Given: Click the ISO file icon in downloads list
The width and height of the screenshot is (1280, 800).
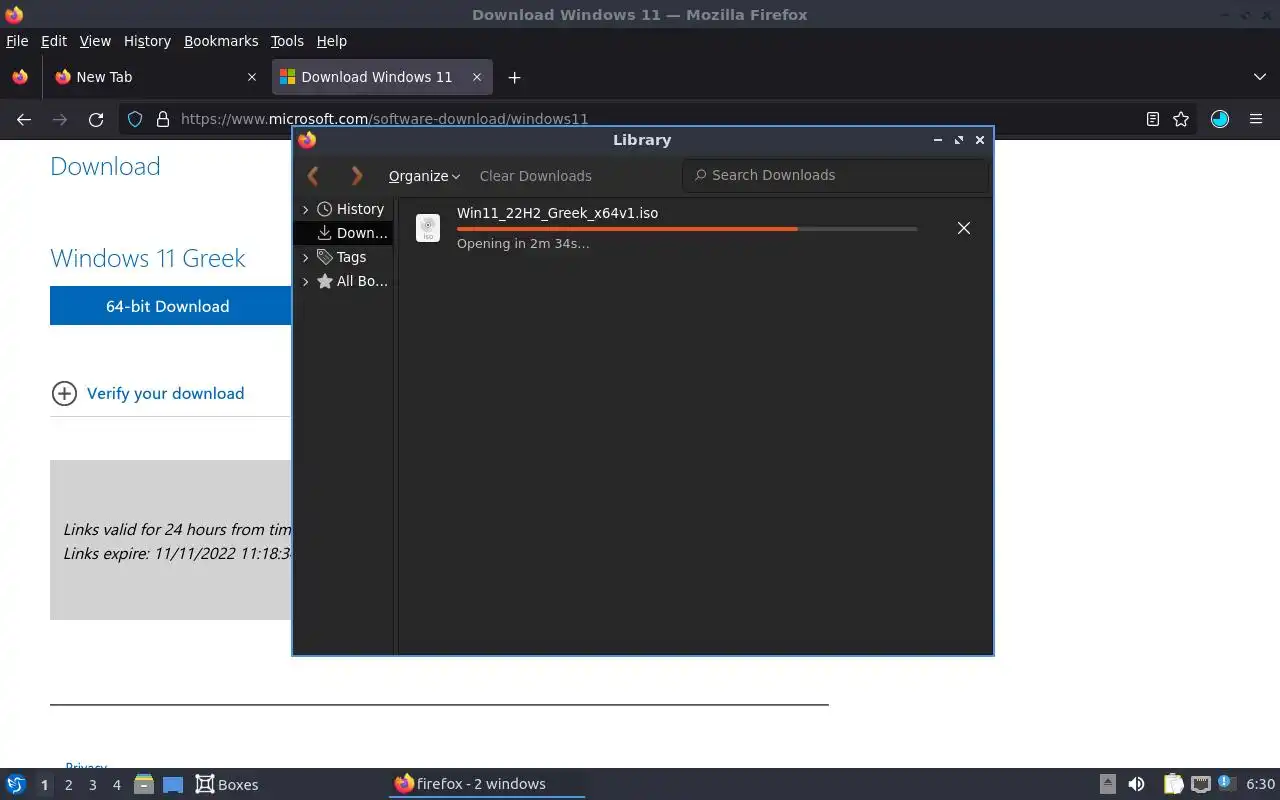Looking at the screenshot, I should coord(428,228).
